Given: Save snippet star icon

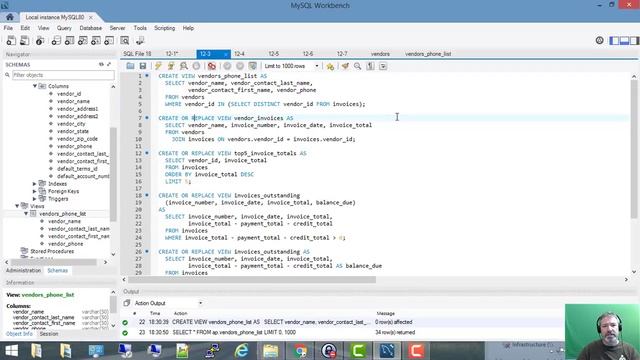Looking at the screenshot, I should 330,66.
